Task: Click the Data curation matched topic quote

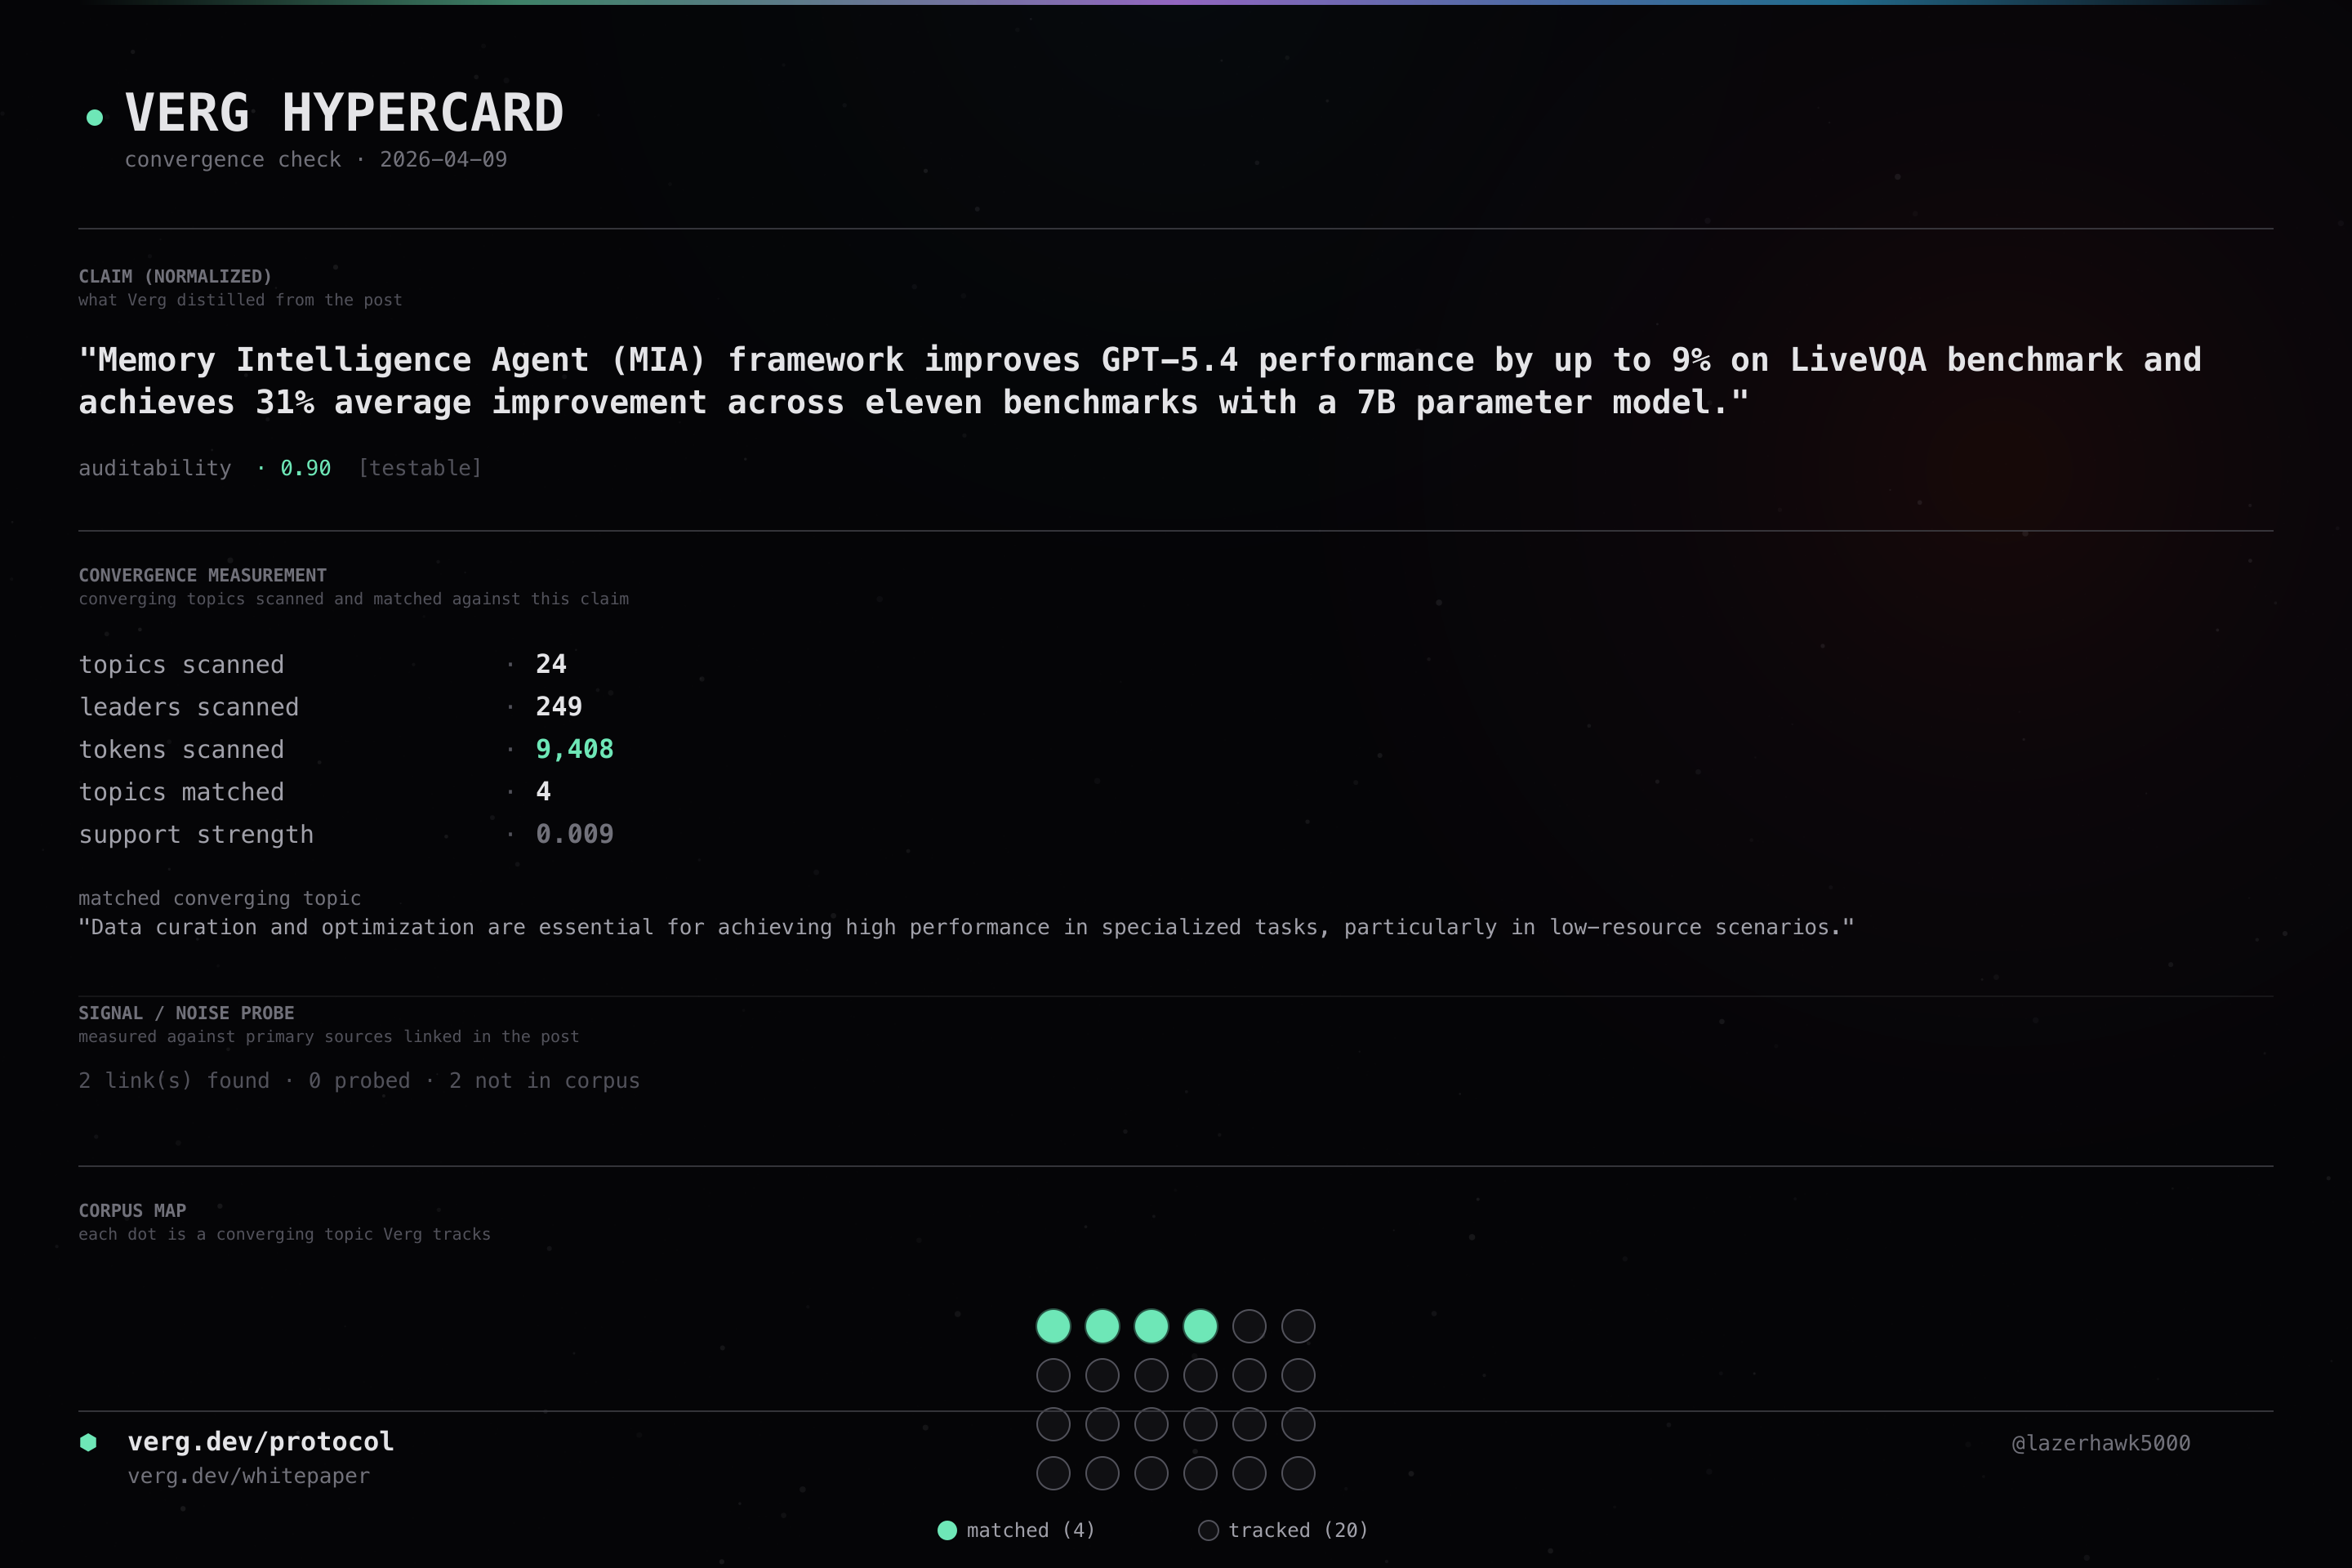Action: click(x=966, y=927)
